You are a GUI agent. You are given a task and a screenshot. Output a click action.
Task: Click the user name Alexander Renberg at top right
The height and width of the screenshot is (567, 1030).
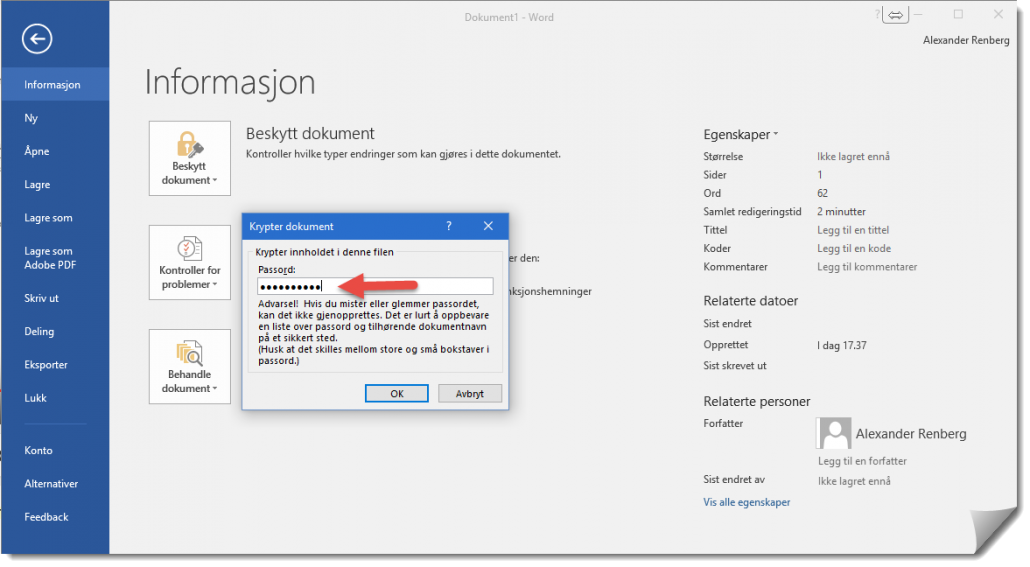click(966, 40)
